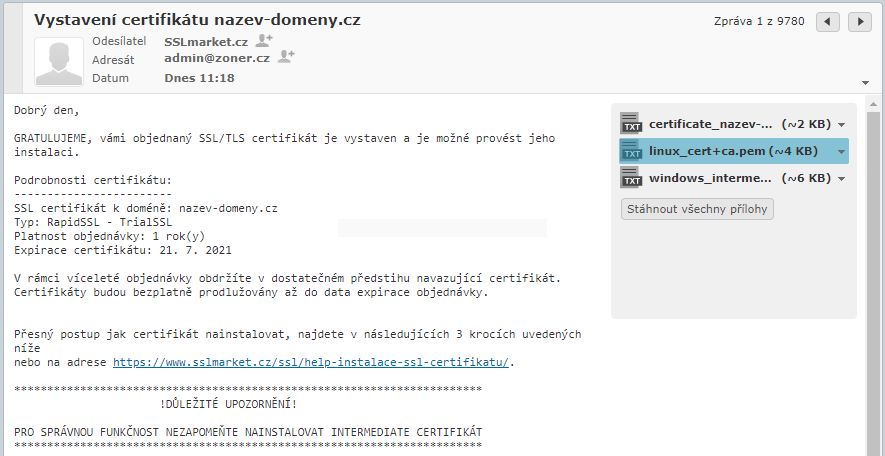
Task: Open the windows_interme attachment file name
Action: pyautogui.click(x=711, y=178)
